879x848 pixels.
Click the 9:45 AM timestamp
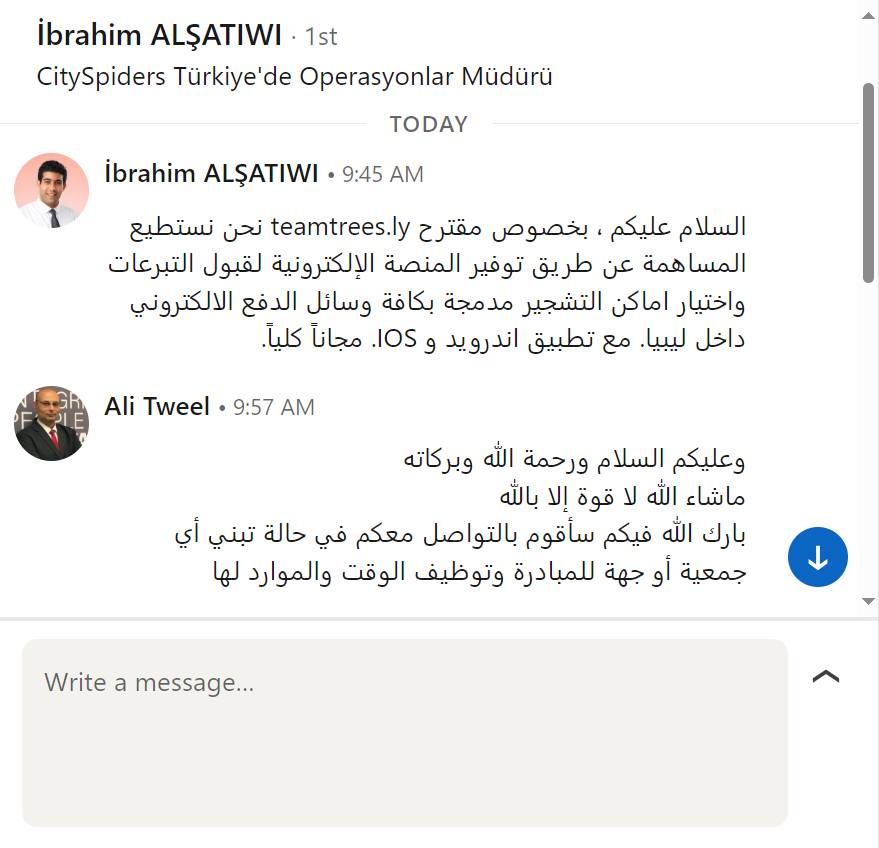point(383,174)
